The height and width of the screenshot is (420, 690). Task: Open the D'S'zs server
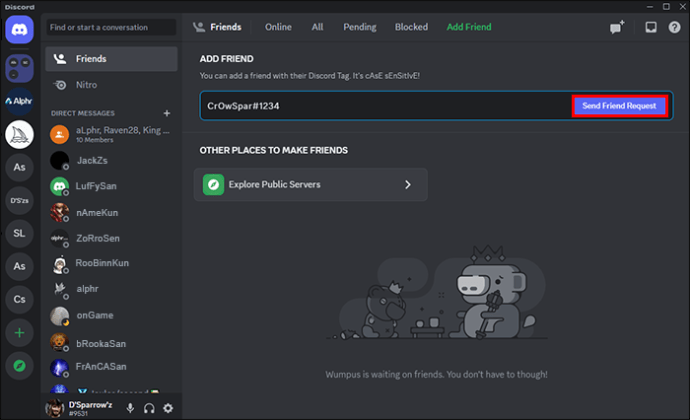click(x=19, y=200)
